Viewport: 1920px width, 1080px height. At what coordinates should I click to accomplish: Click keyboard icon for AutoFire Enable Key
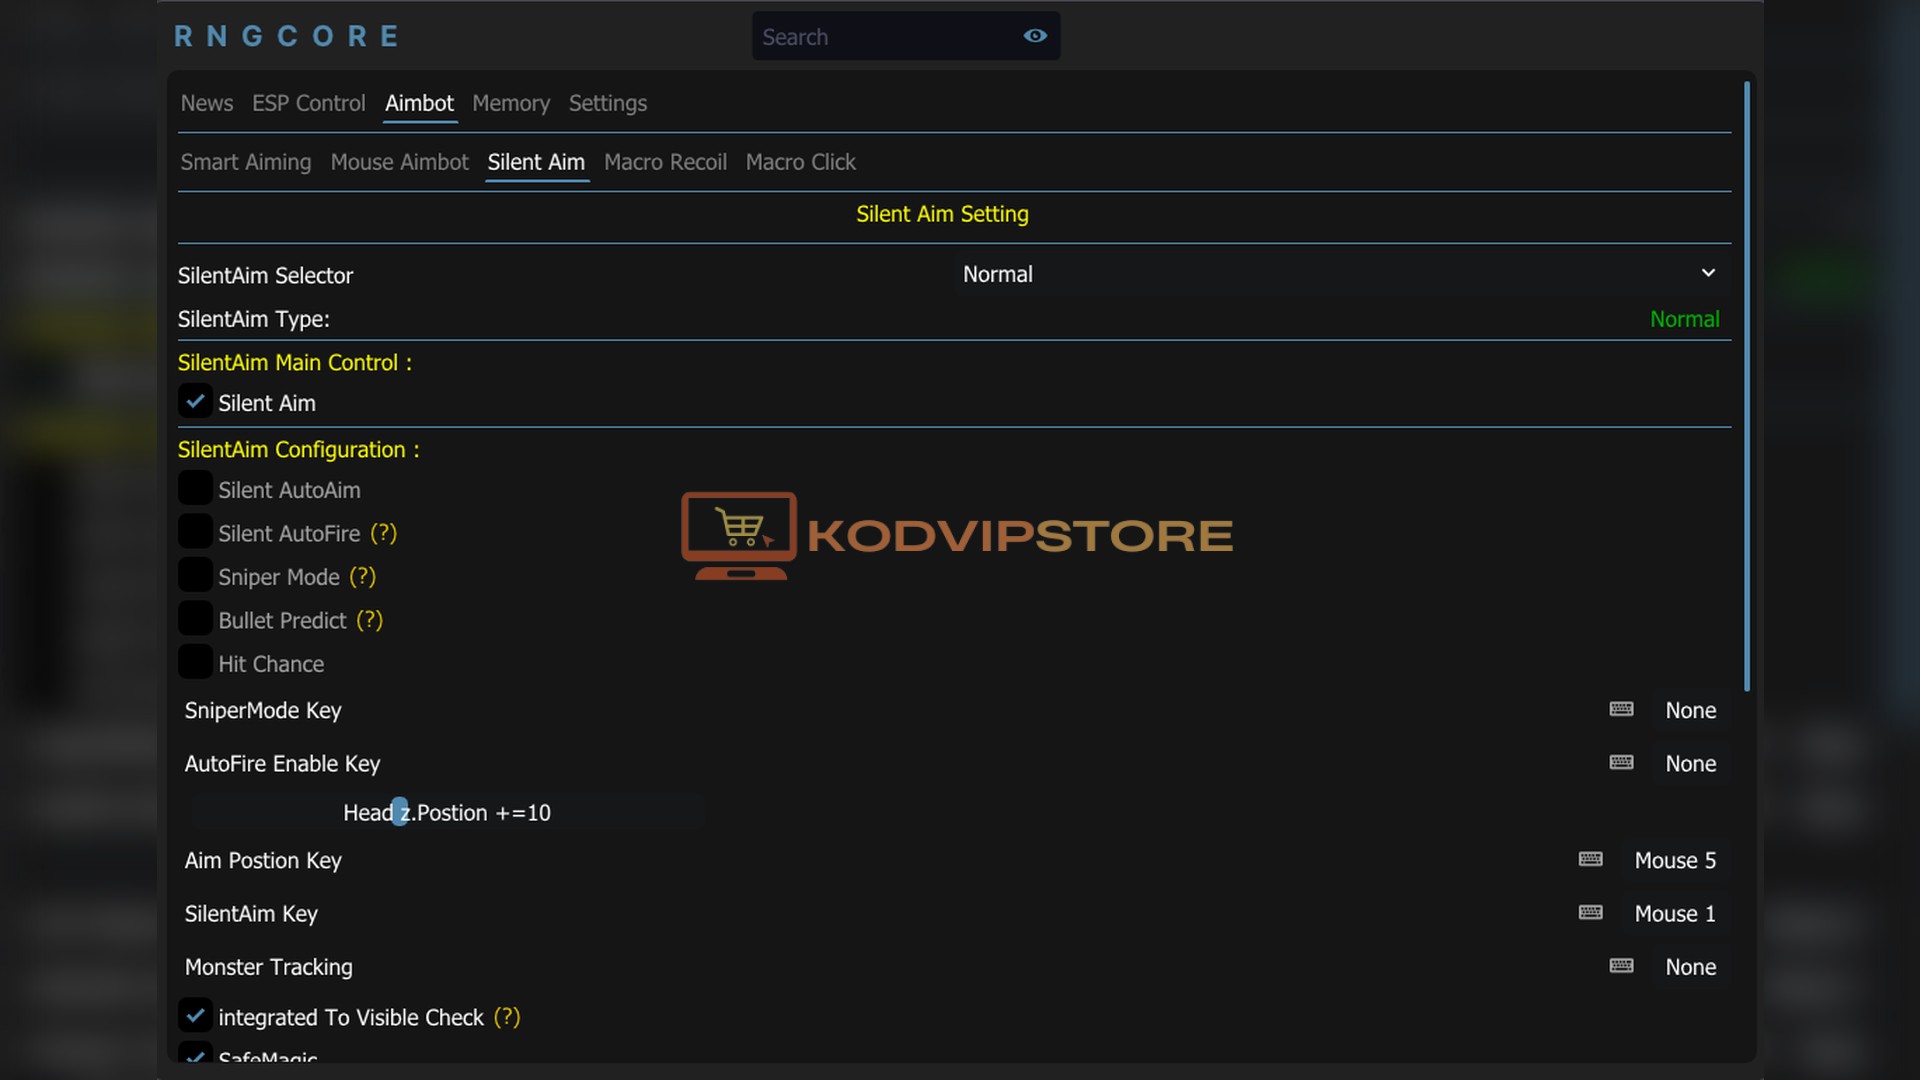click(1621, 763)
